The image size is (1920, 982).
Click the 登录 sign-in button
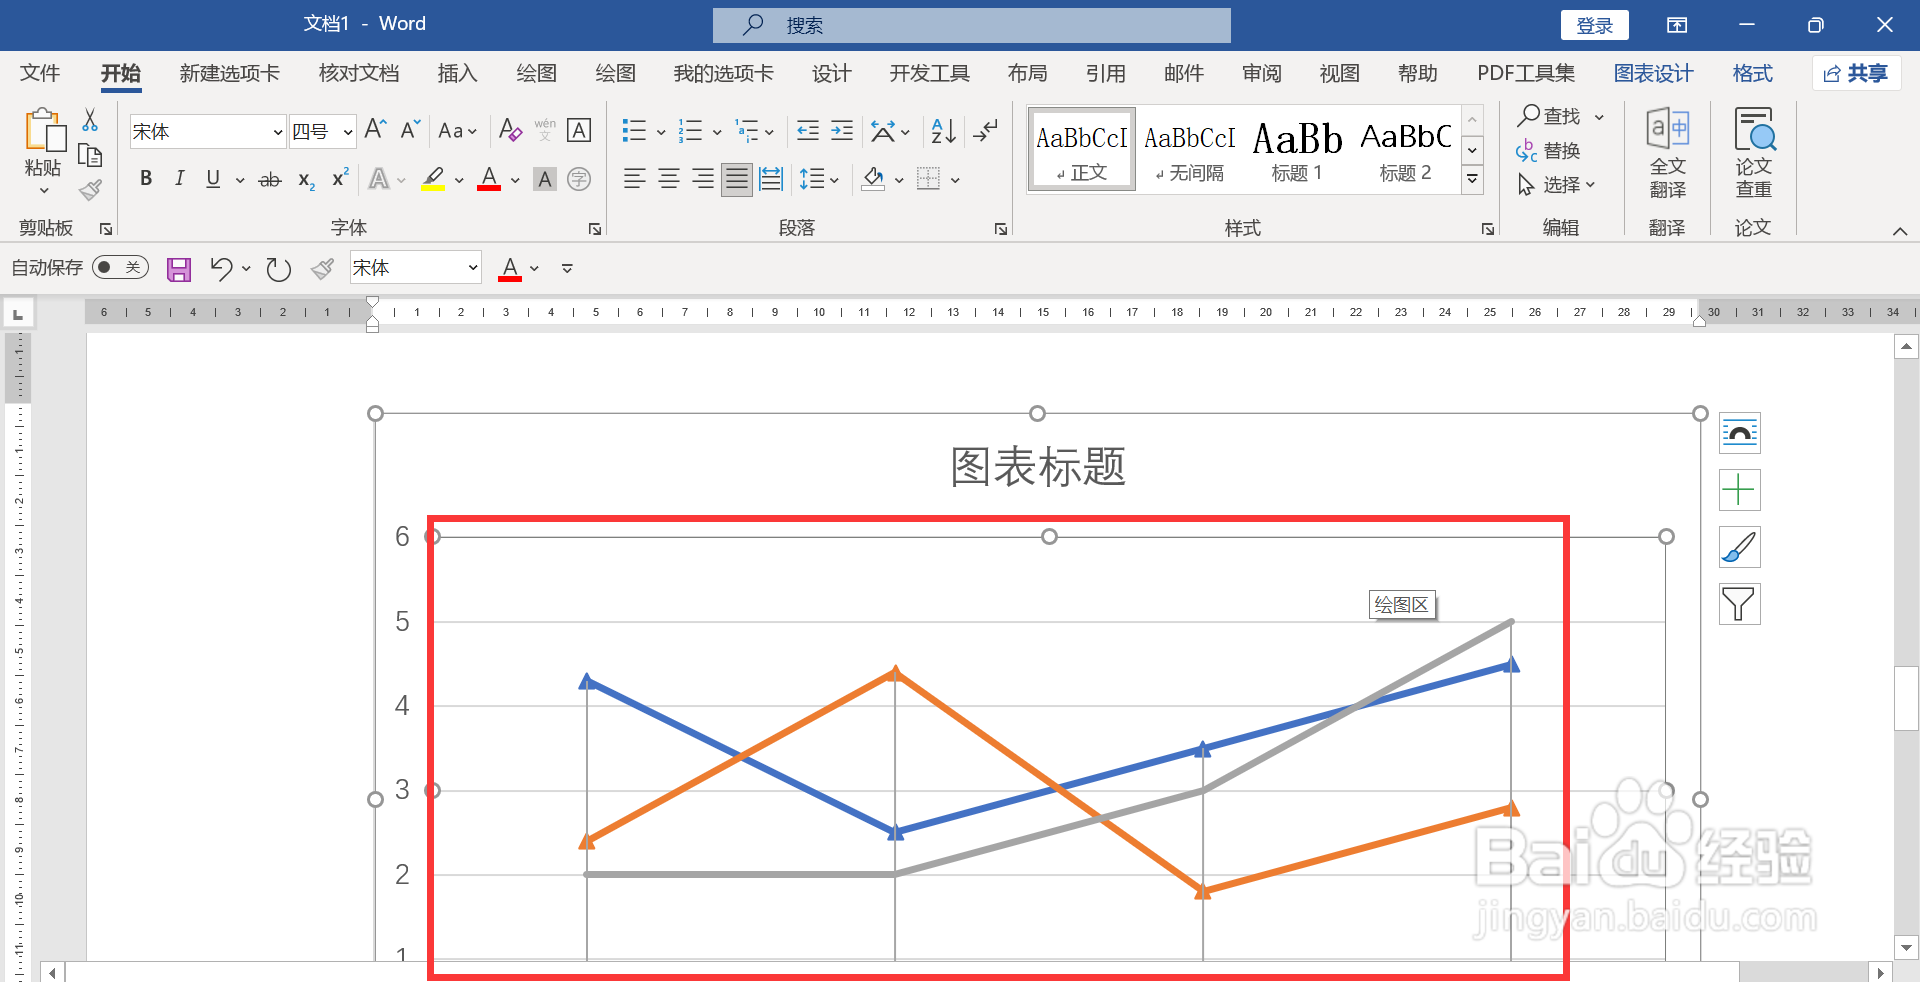tap(1594, 25)
